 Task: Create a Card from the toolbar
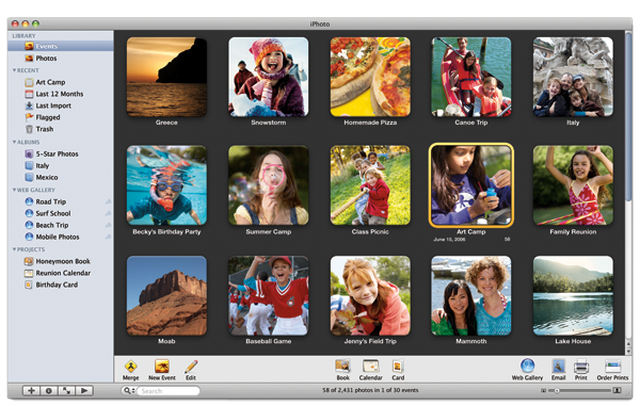[x=398, y=366]
